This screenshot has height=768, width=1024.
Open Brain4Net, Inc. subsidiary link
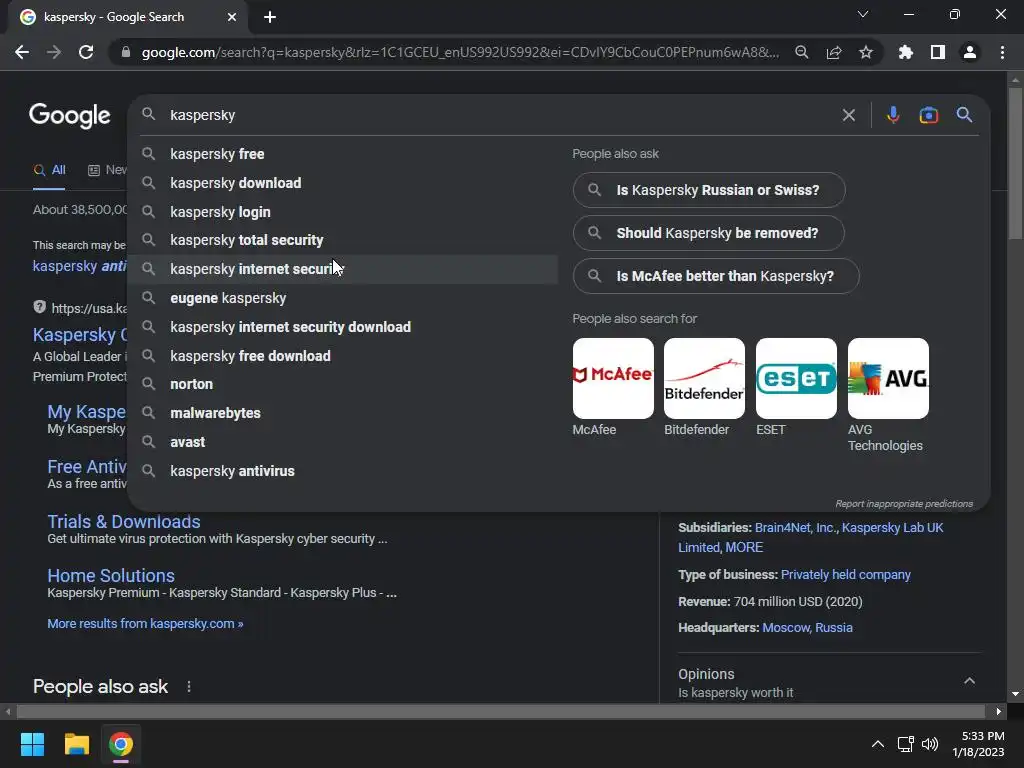pyautogui.click(x=796, y=528)
